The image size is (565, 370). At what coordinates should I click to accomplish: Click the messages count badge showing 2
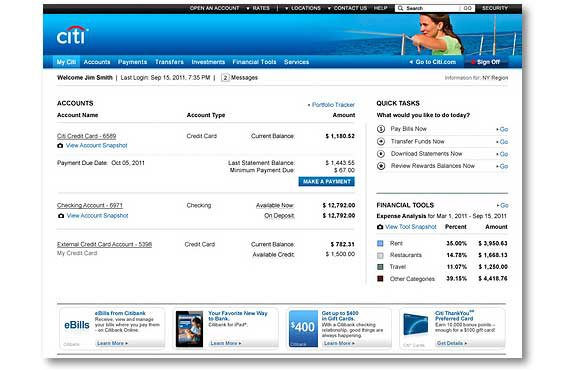tap(225, 77)
